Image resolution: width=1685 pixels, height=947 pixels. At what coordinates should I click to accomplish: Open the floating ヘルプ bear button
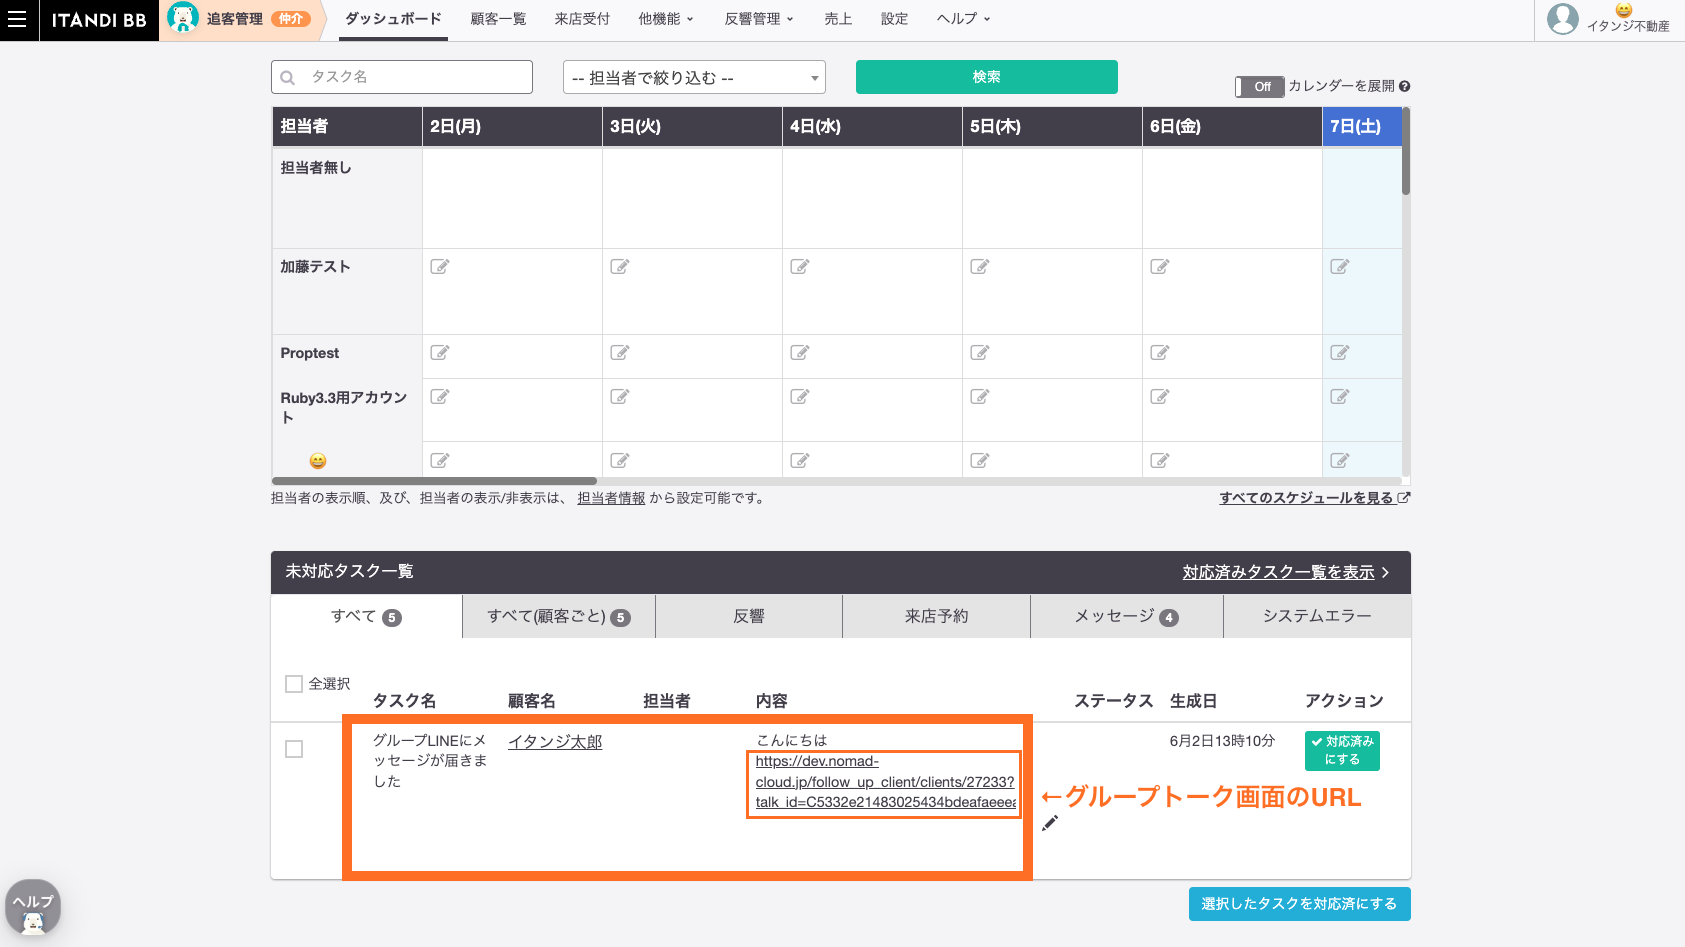pyautogui.click(x=33, y=908)
